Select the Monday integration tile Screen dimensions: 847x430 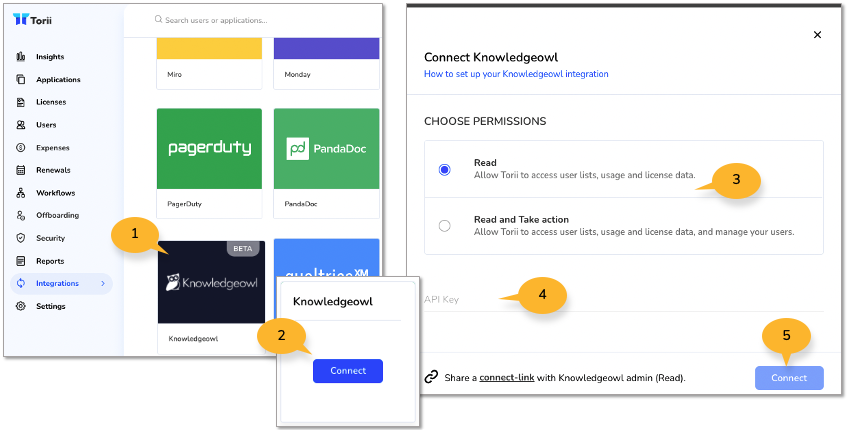pyautogui.click(x=326, y=64)
